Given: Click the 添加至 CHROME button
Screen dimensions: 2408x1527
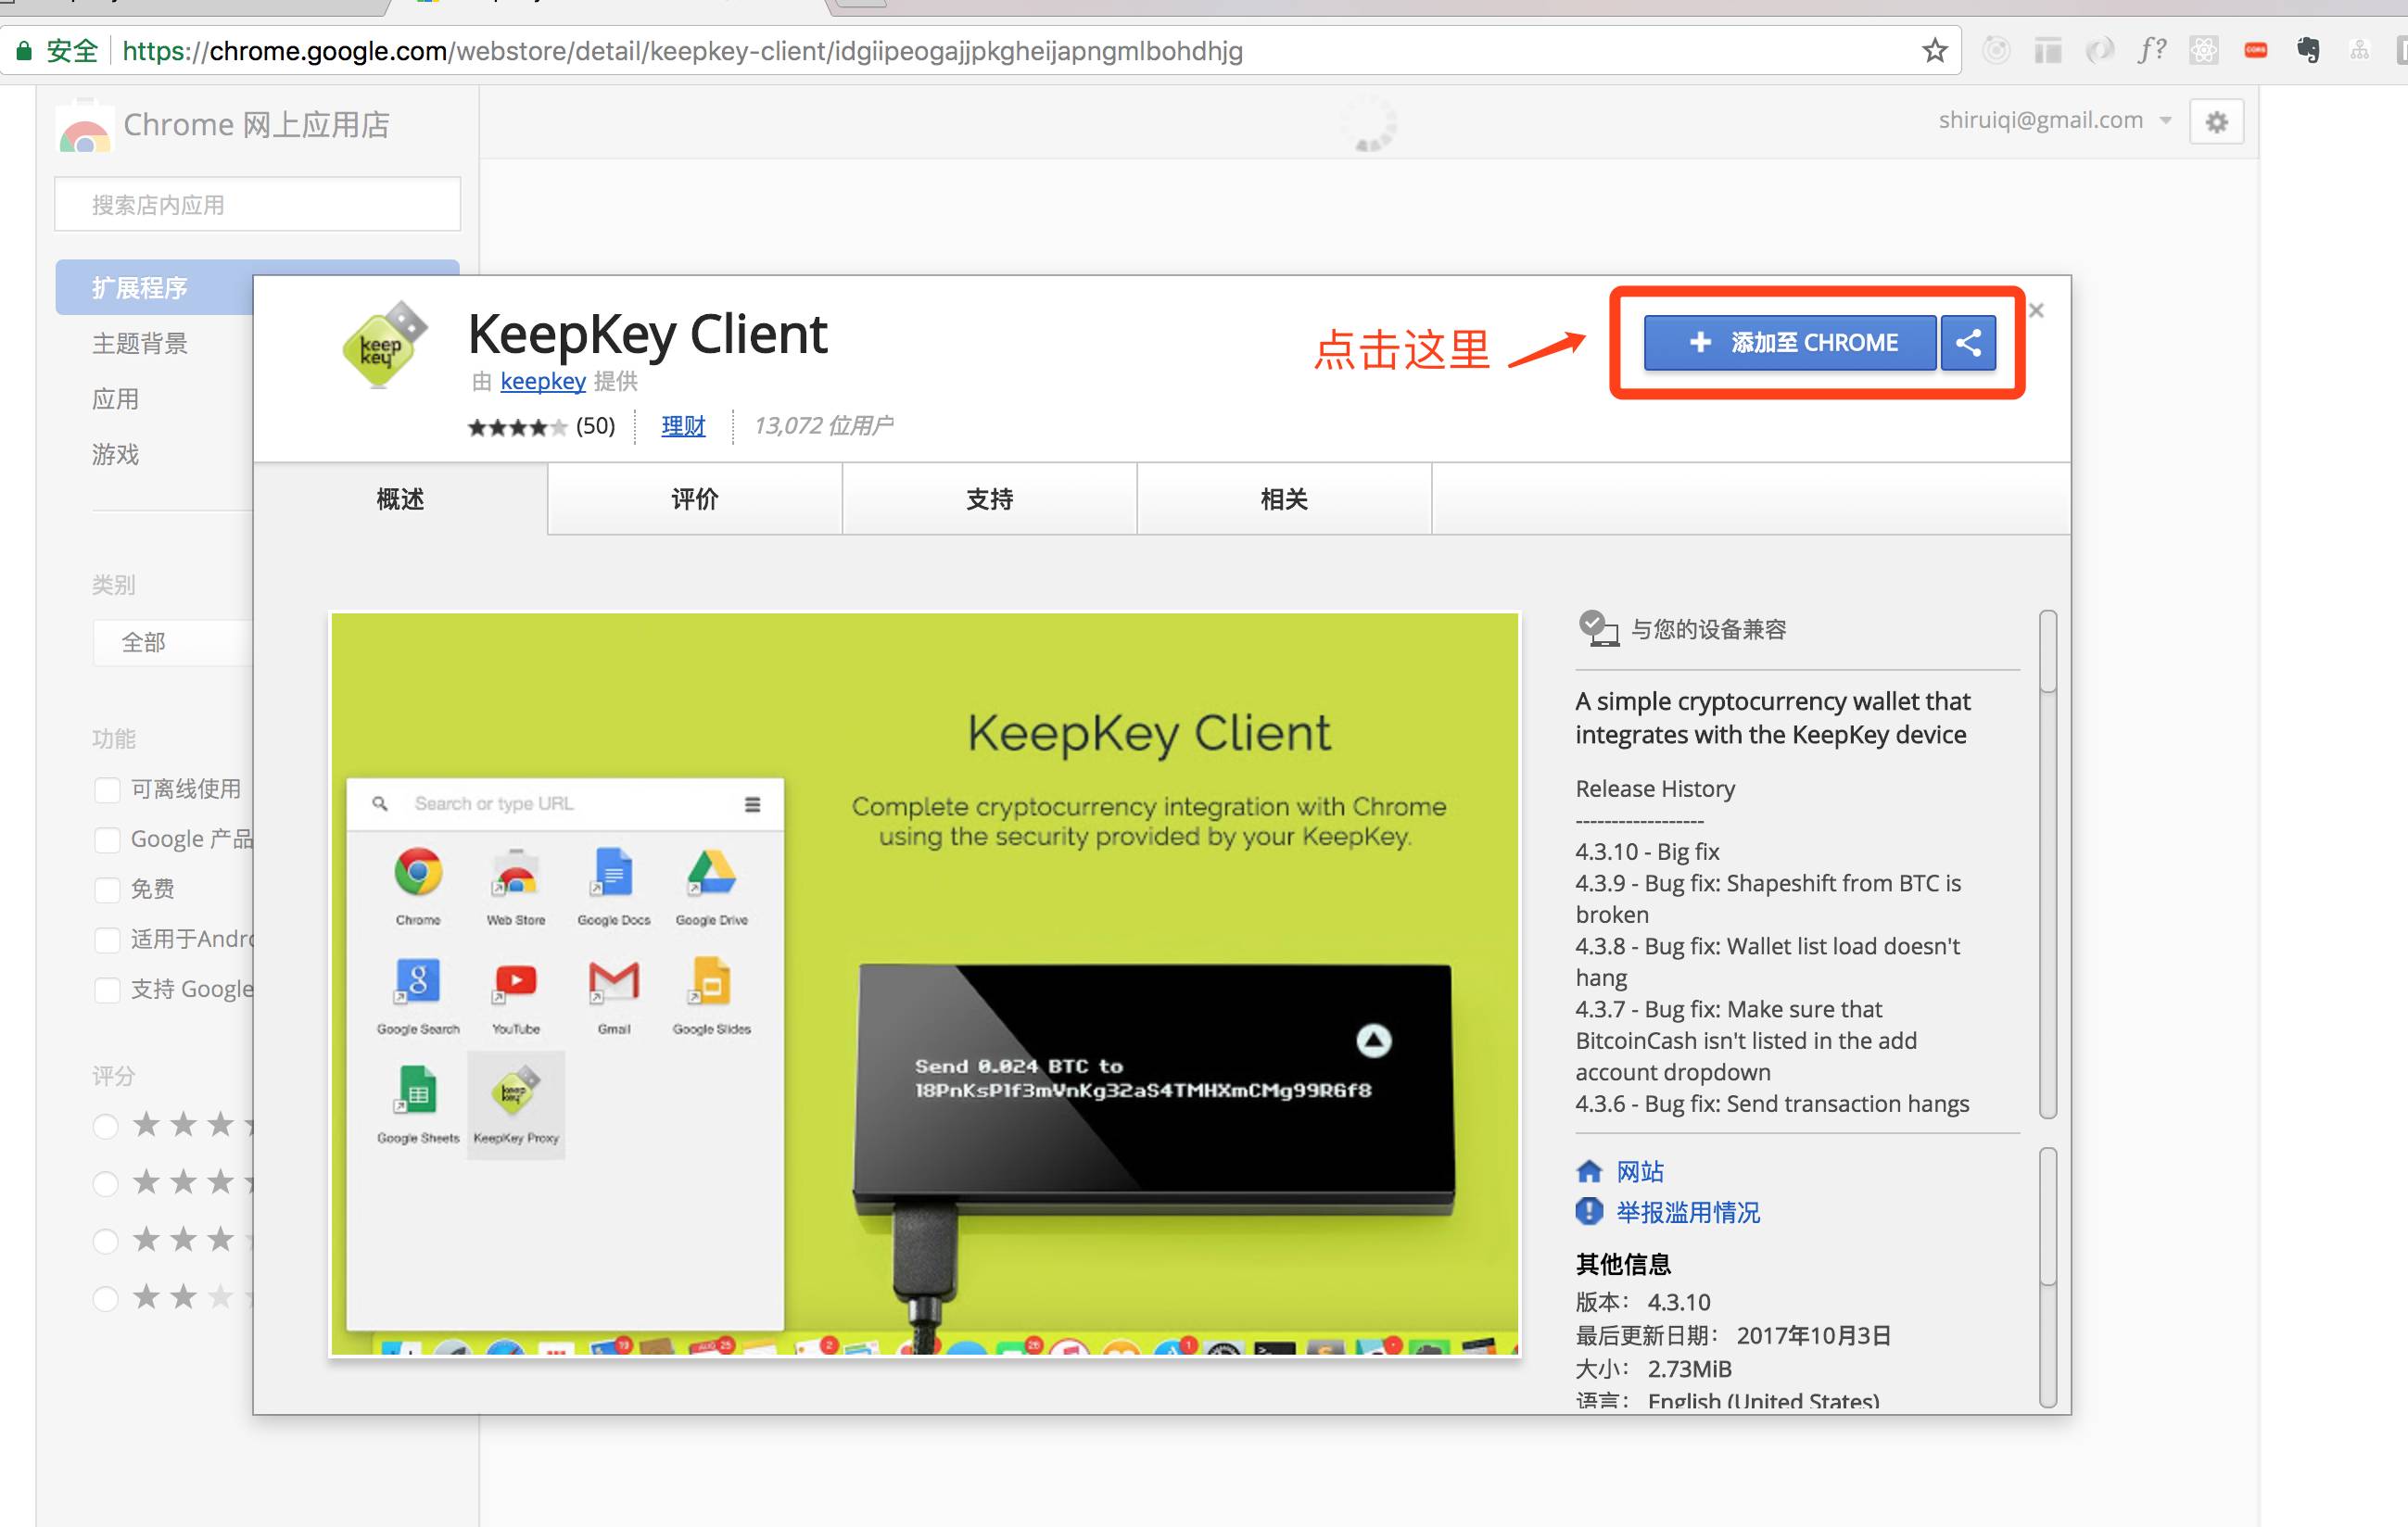Looking at the screenshot, I should (1790, 343).
